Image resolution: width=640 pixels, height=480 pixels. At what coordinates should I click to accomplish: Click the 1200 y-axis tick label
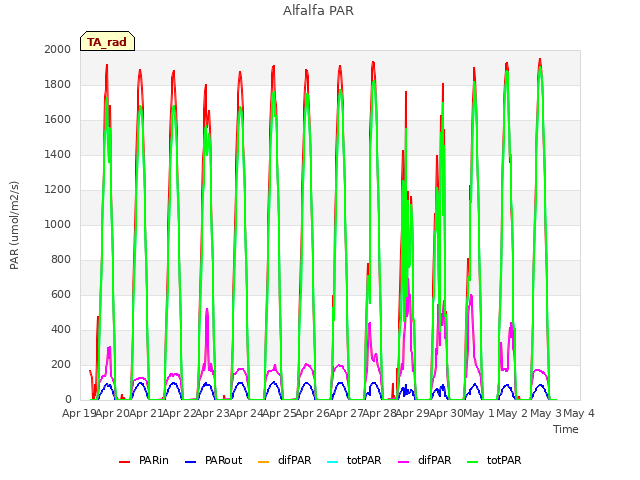point(58,189)
